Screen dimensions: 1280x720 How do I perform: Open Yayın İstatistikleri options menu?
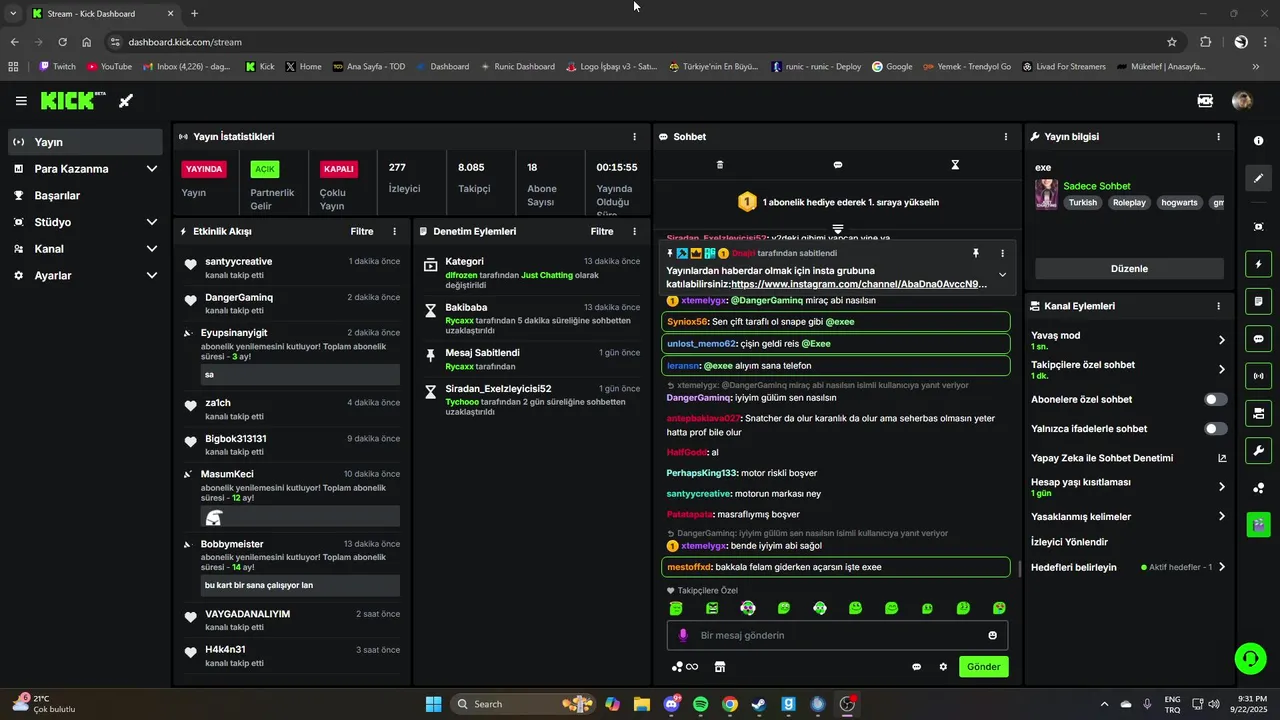coord(634,136)
